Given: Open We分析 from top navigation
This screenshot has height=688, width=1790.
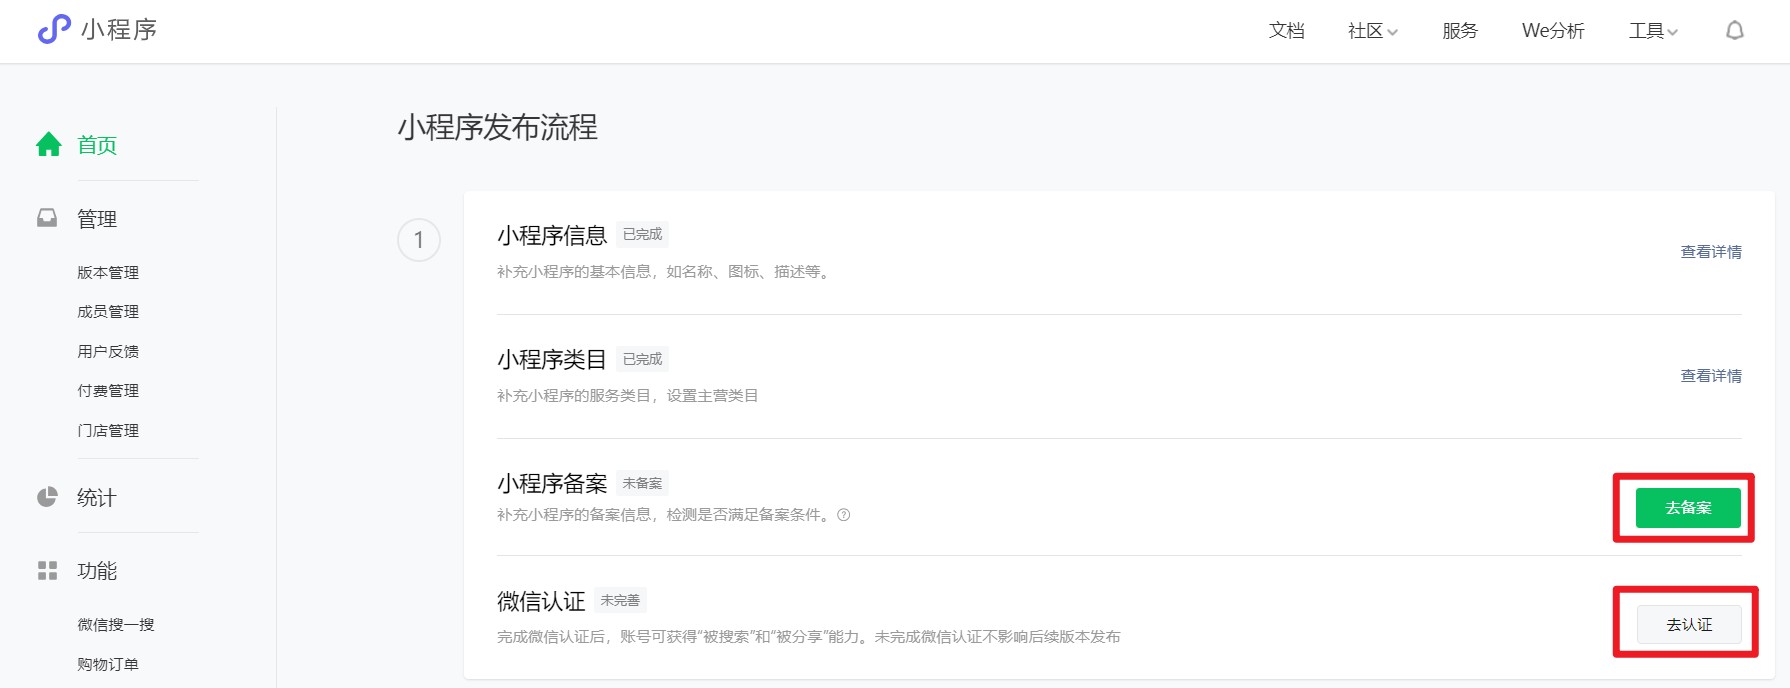Looking at the screenshot, I should (1553, 31).
